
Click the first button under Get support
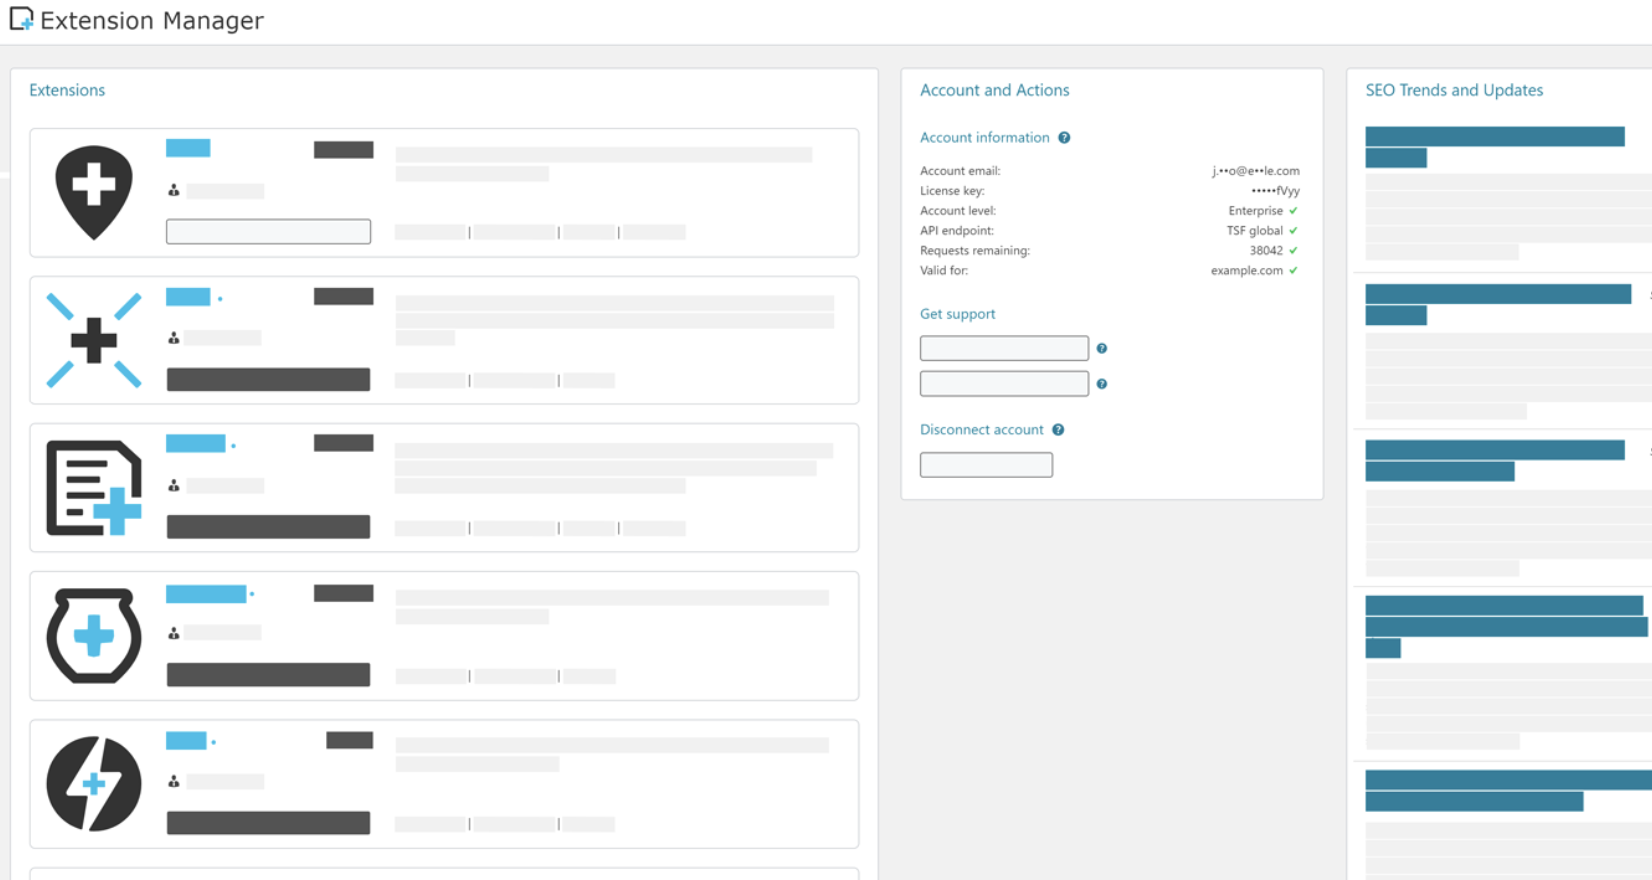pyautogui.click(x=1004, y=348)
